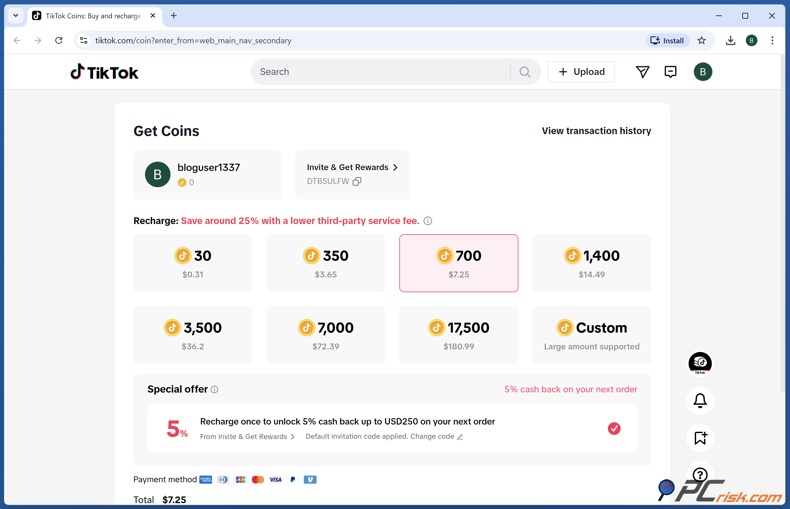Screen dimensions: 790x509
Task: Expand Invite & Get Rewards chevron
Action: pyautogui.click(x=395, y=168)
